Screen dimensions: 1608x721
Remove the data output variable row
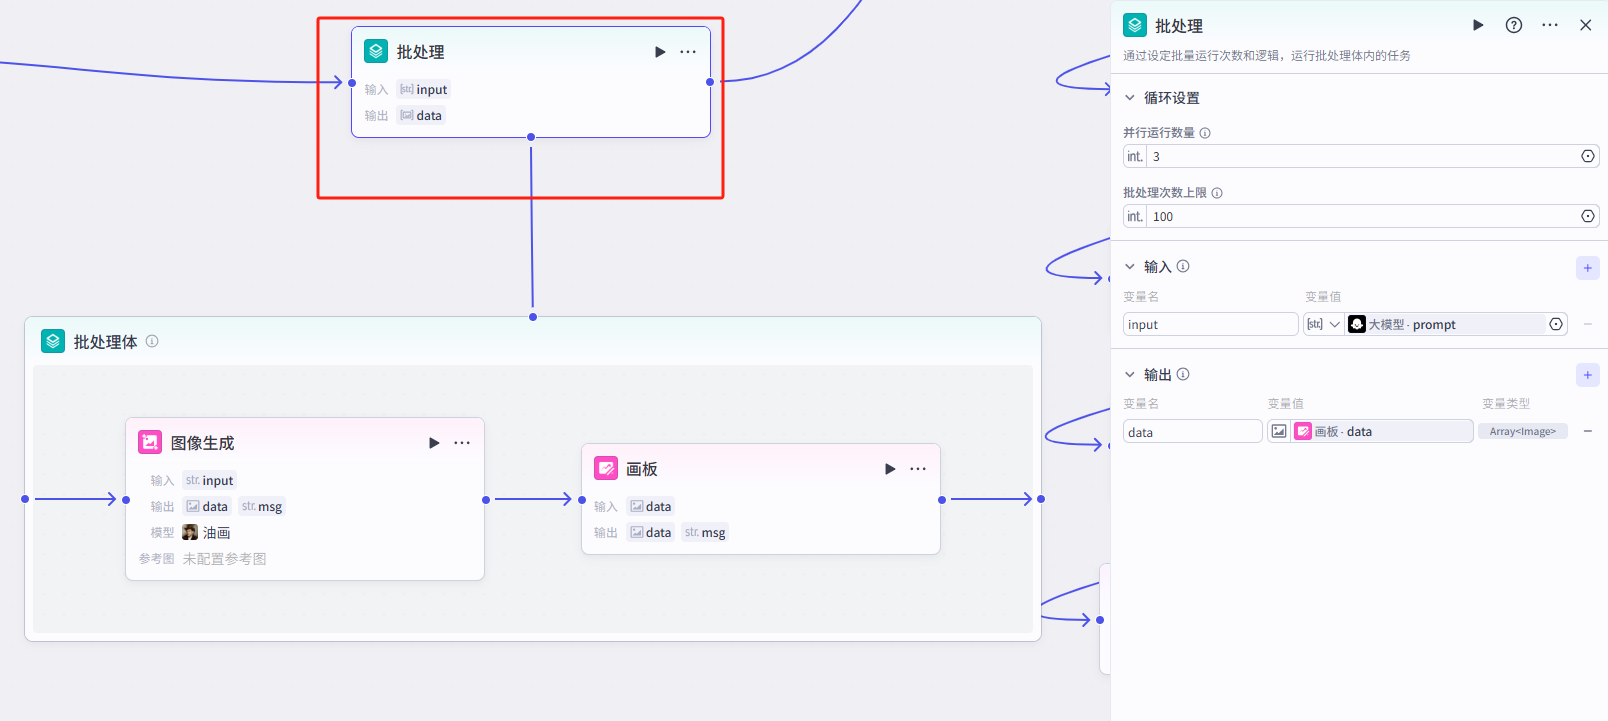[x=1588, y=431]
